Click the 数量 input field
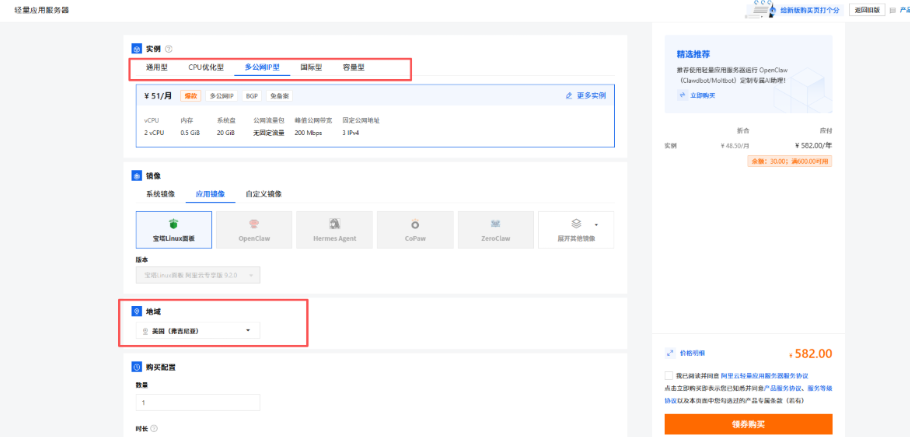The width and height of the screenshot is (910, 437). (x=198, y=402)
